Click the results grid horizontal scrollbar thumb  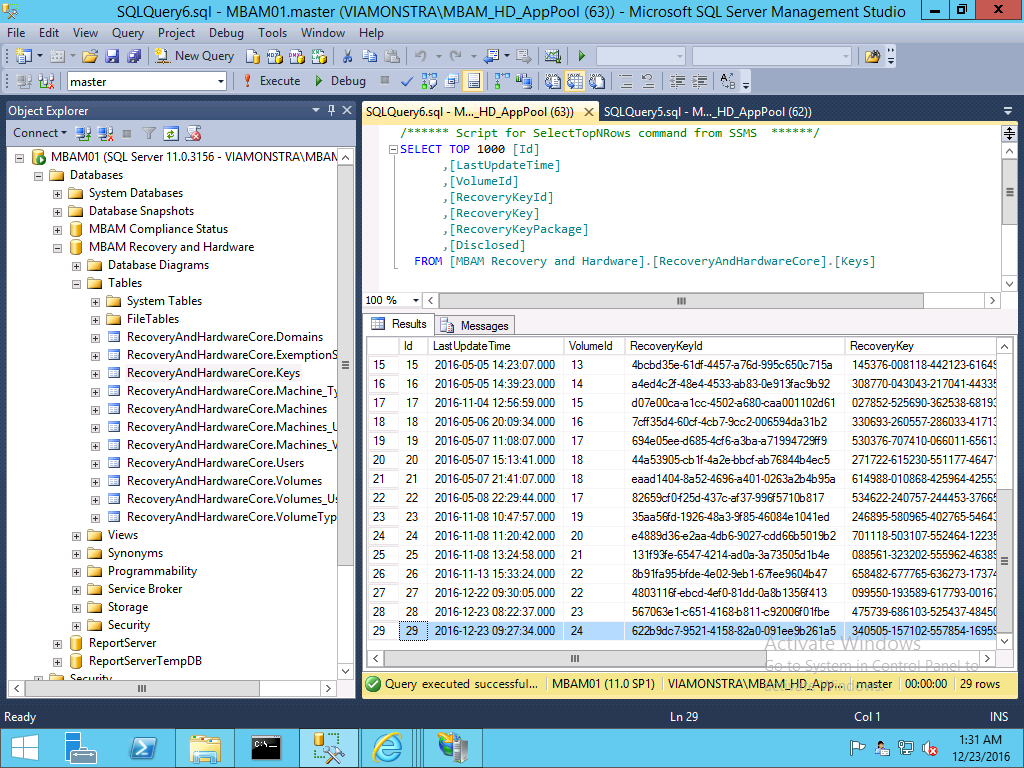coord(575,658)
